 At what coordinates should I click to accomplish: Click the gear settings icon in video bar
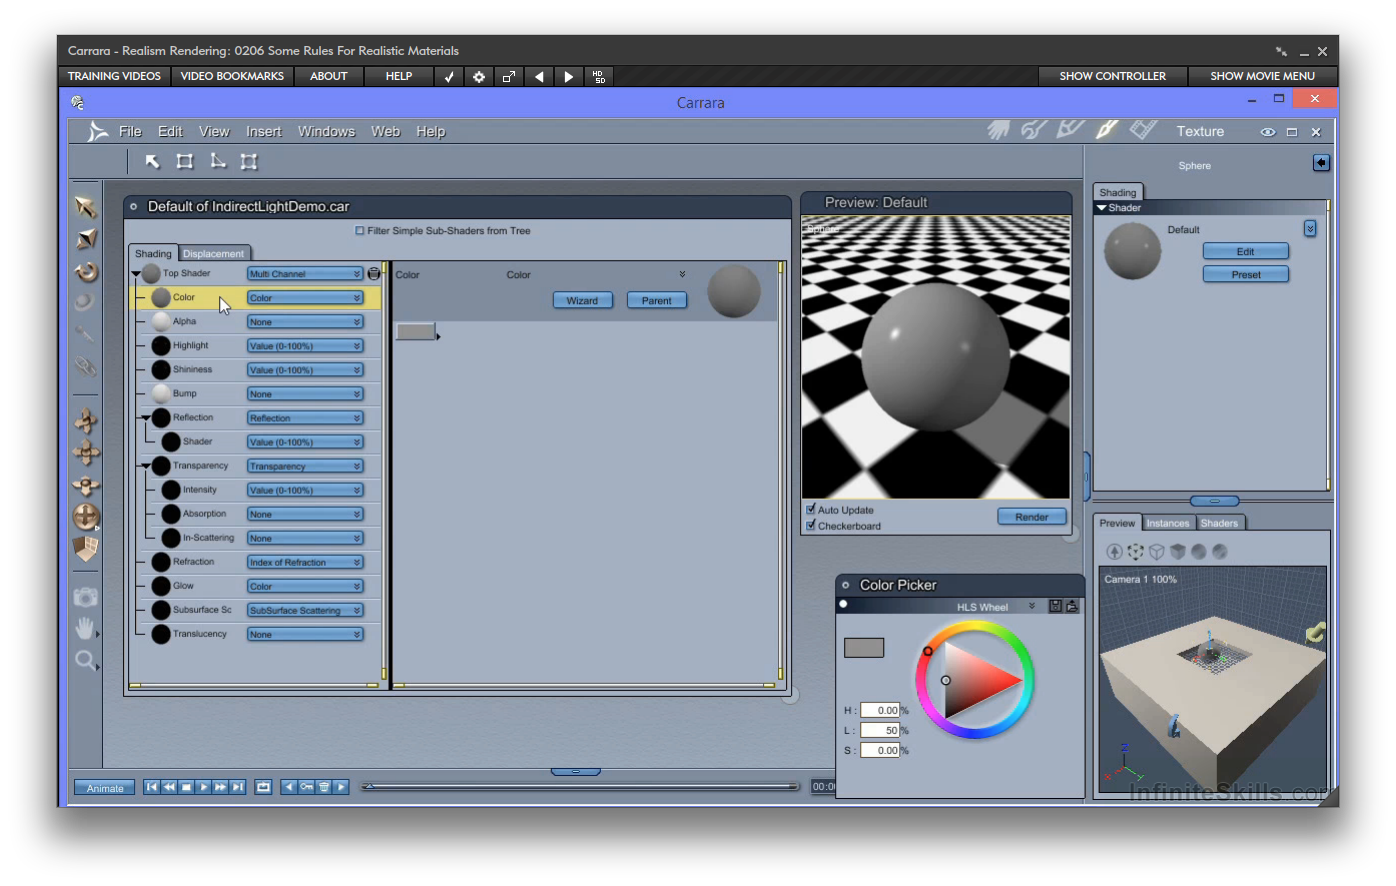[x=479, y=76]
